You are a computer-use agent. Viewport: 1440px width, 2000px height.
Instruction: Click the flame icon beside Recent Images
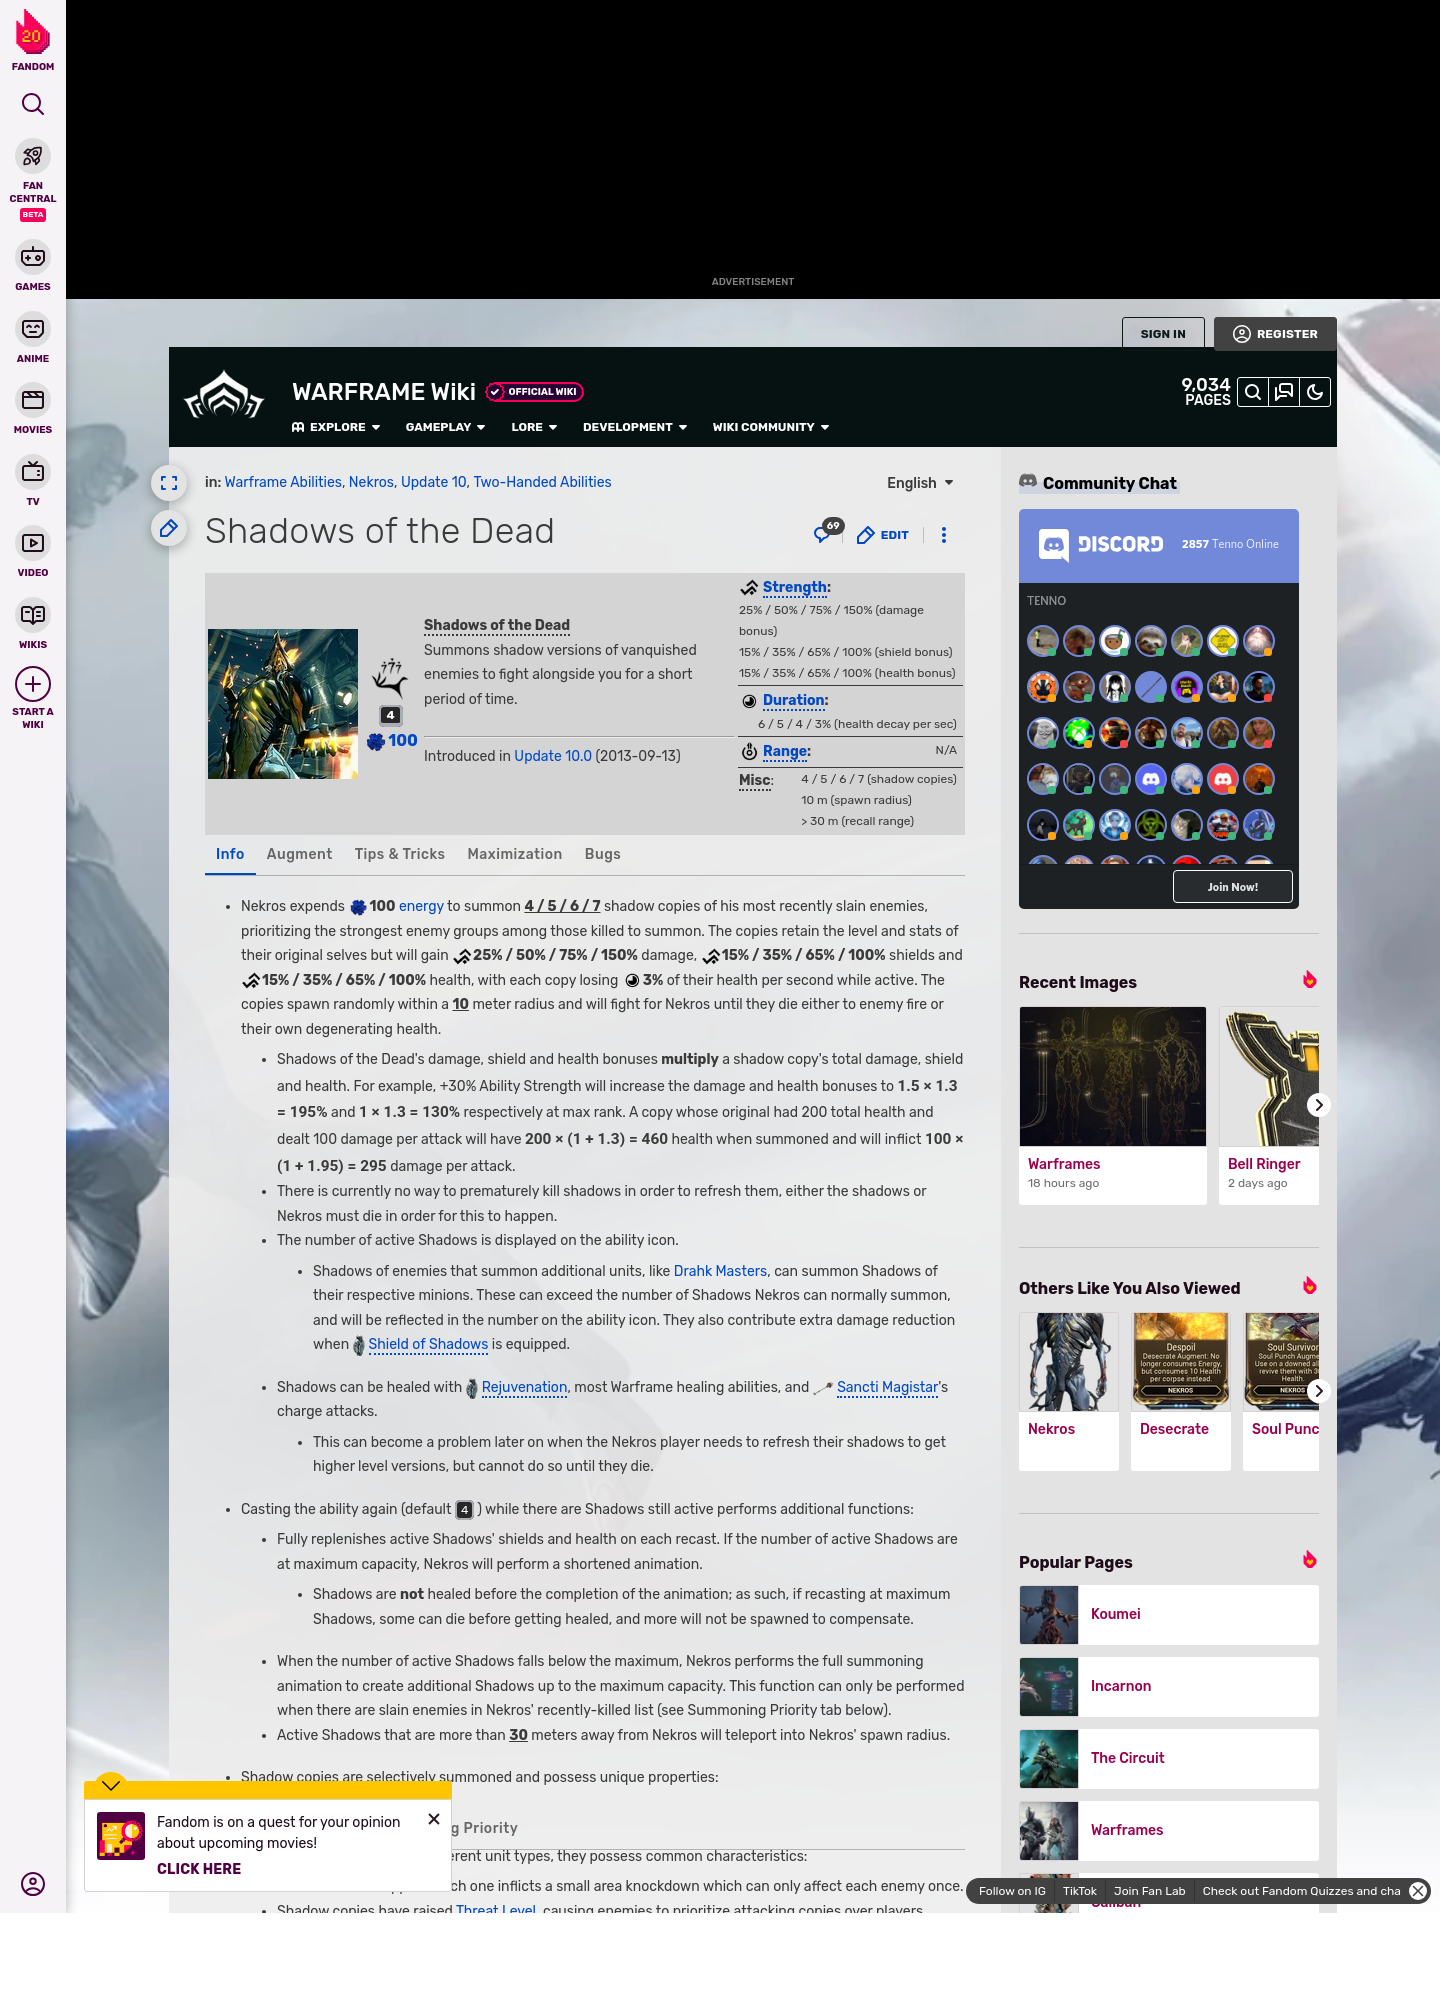coord(1310,980)
